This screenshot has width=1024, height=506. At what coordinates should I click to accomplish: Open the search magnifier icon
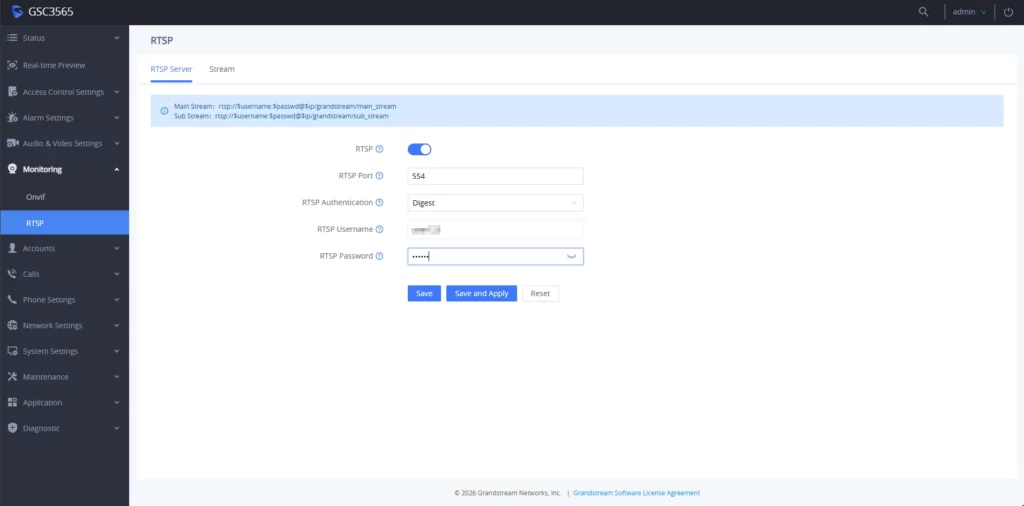(x=923, y=12)
